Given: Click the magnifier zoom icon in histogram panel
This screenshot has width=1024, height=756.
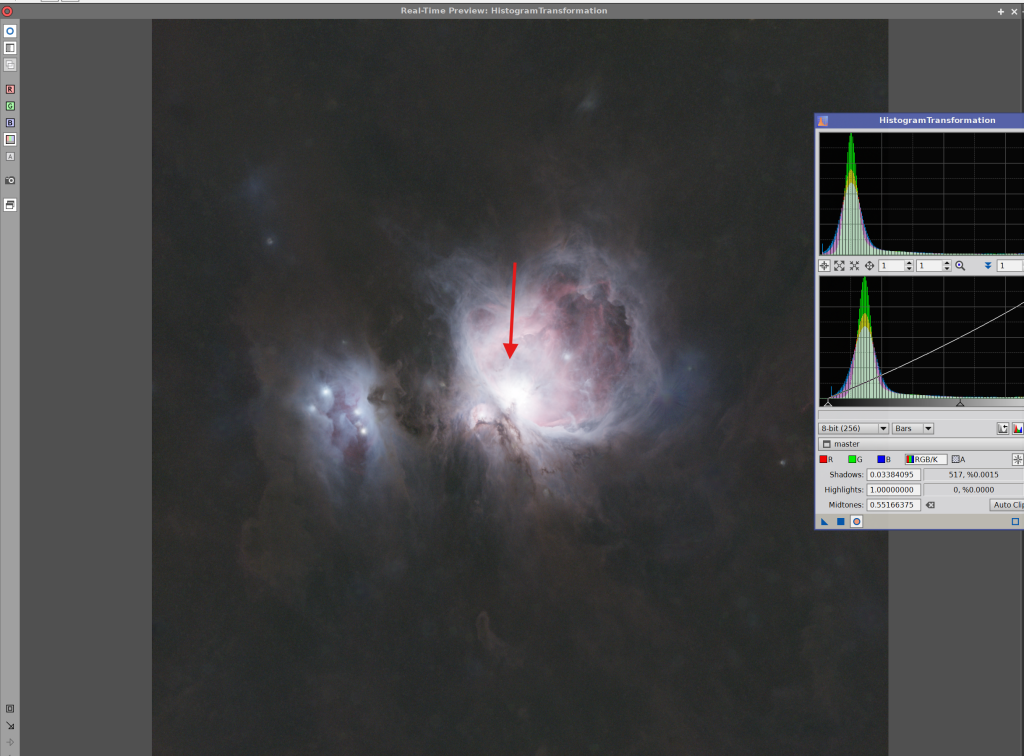Looking at the screenshot, I should 960,266.
